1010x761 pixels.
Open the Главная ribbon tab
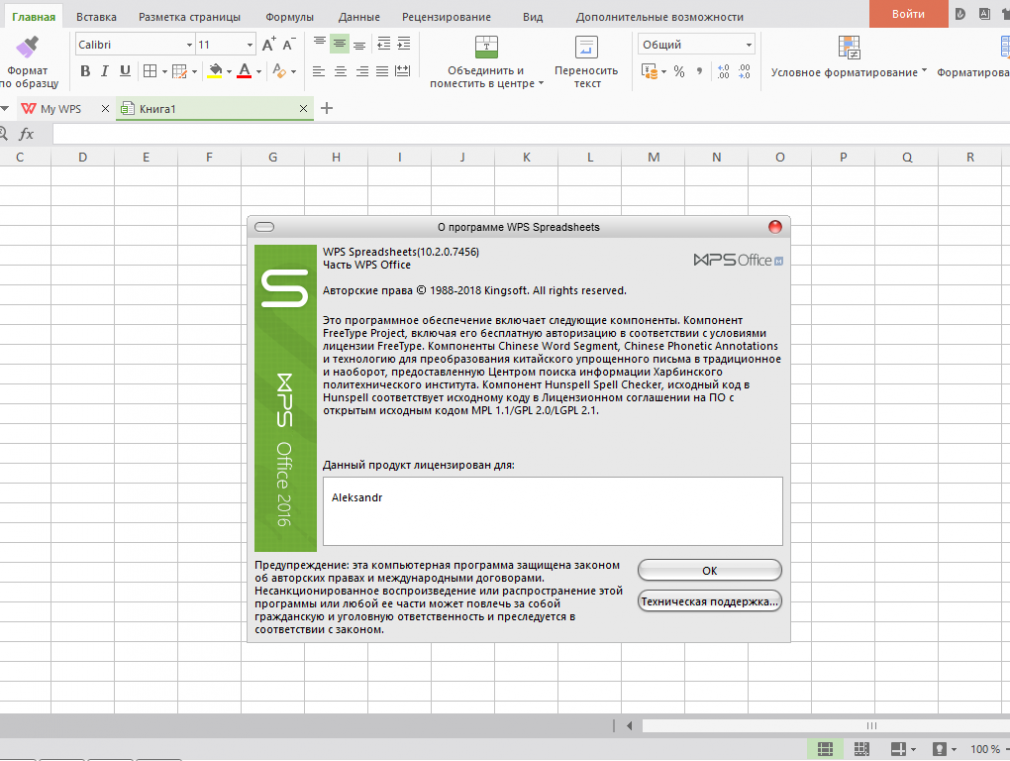coord(33,17)
